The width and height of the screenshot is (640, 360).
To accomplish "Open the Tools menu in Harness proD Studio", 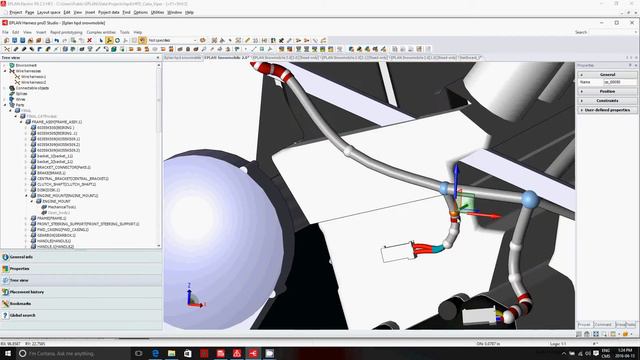I will click(x=124, y=32).
